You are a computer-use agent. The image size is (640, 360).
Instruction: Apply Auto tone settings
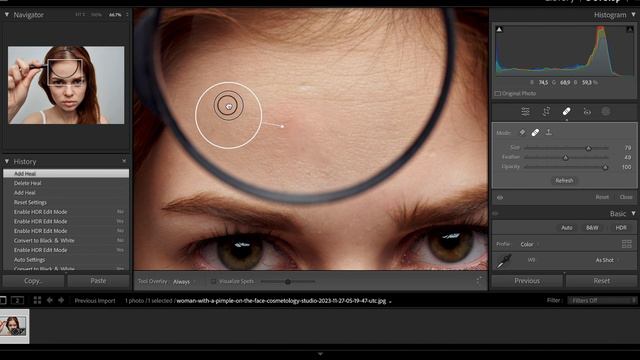click(x=567, y=228)
